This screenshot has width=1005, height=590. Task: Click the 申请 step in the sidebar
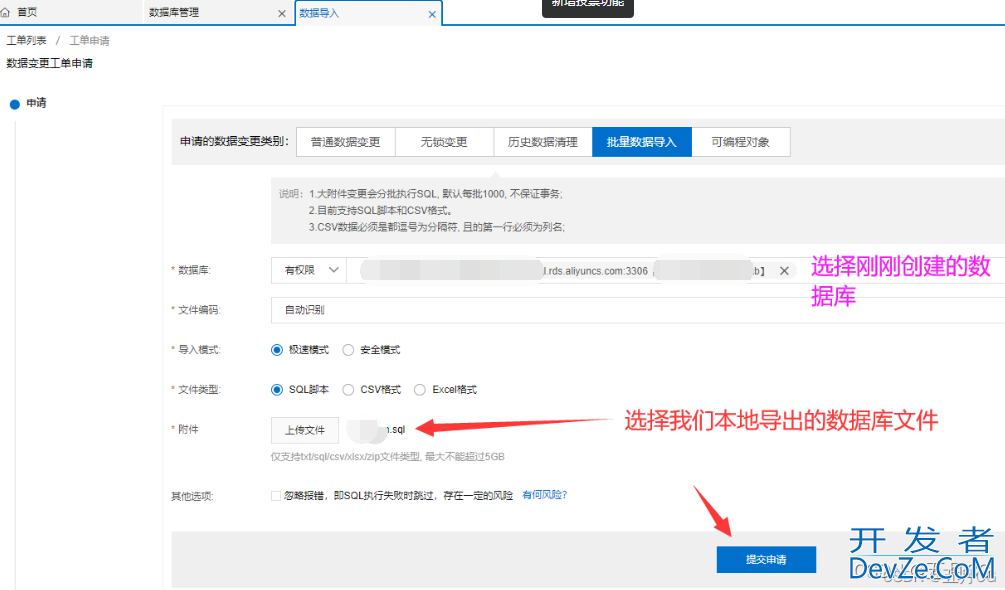(x=36, y=102)
